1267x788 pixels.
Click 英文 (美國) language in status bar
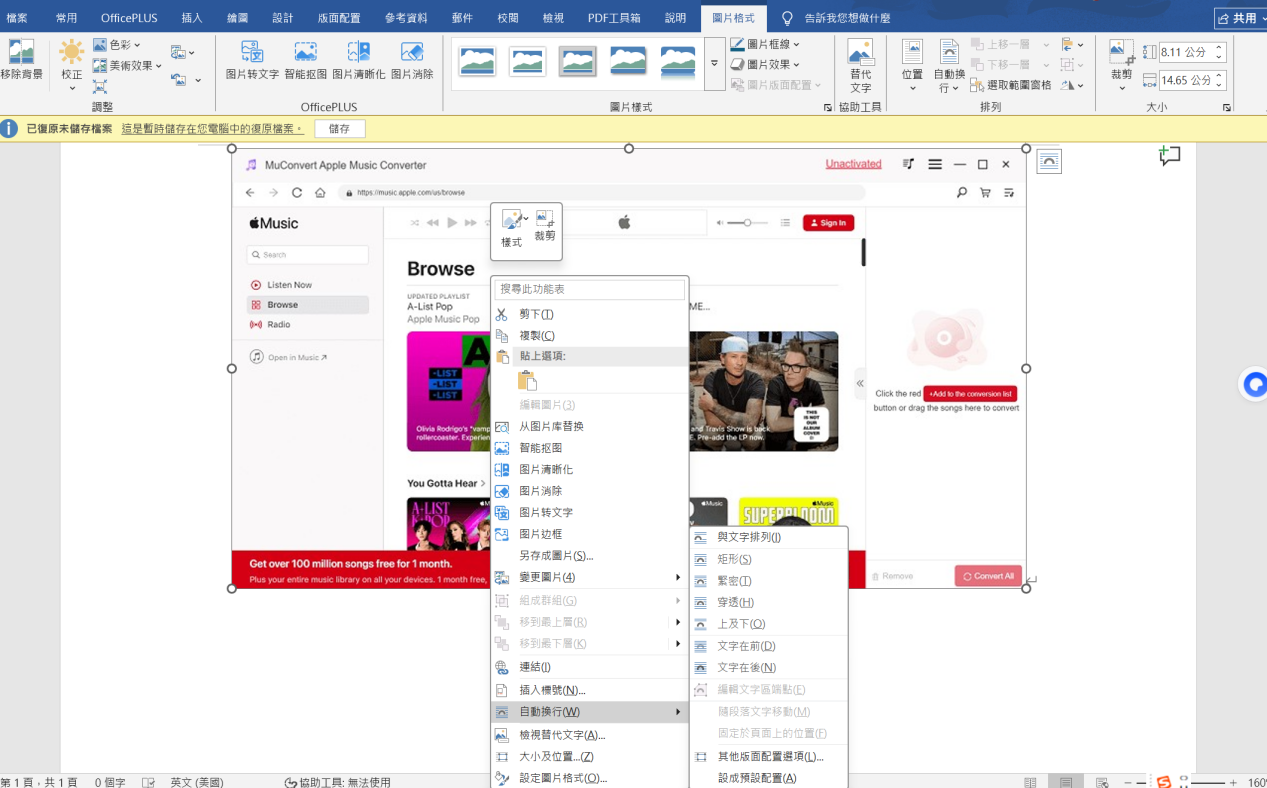coord(197,782)
